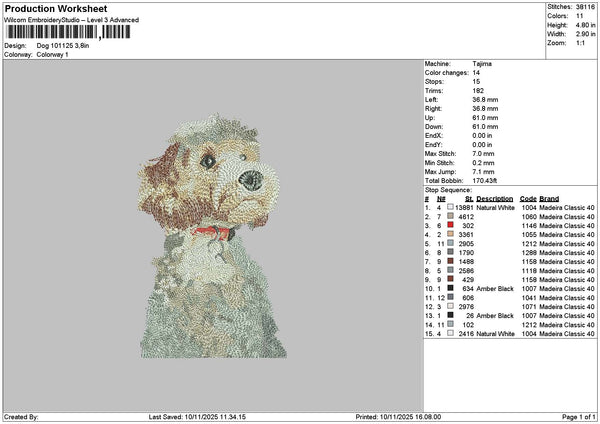Click the Stitches count value 38116
The height and width of the screenshot is (424, 600).
585,7
